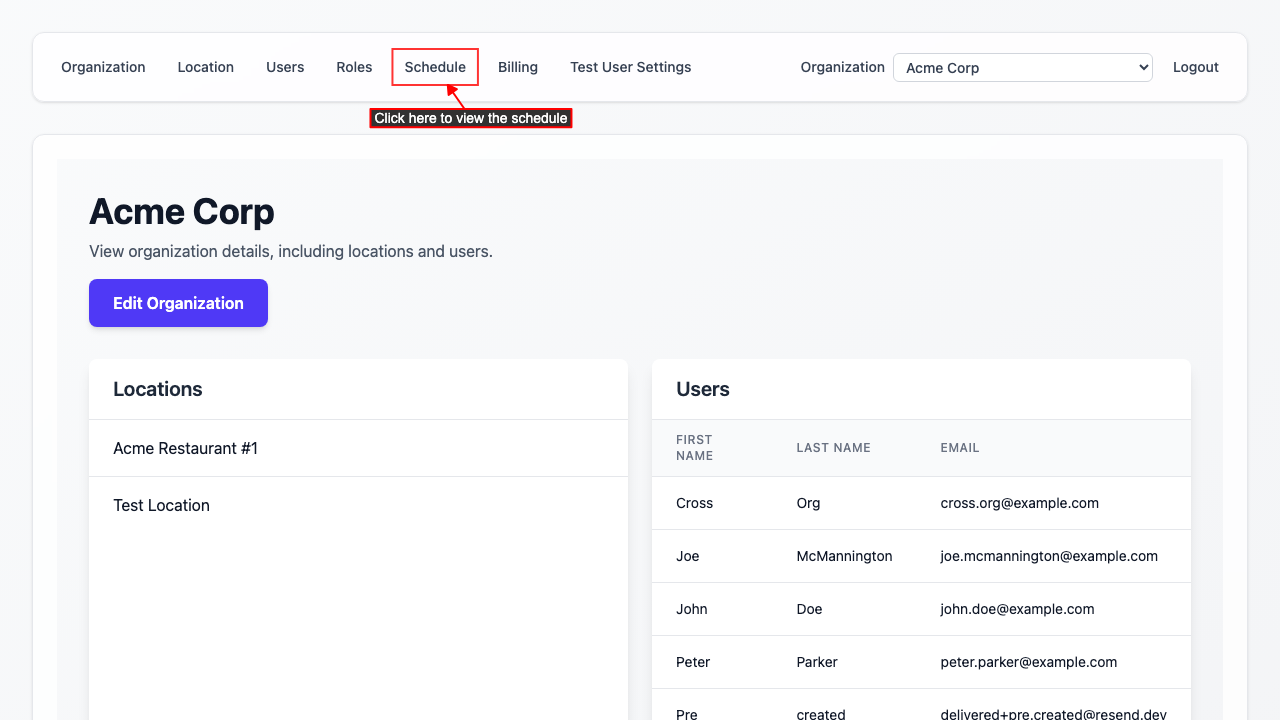This screenshot has width=1280, height=720.
Task: Expand the organization selector chevron
Action: (x=1141, y=67)
